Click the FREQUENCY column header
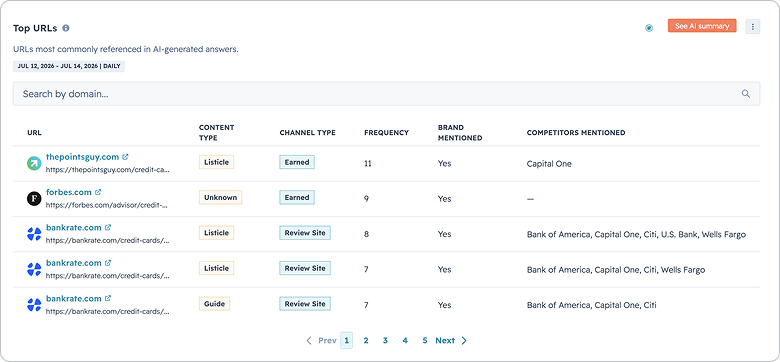This screenshot has width=780, height=362. click(x=386, y=133)
